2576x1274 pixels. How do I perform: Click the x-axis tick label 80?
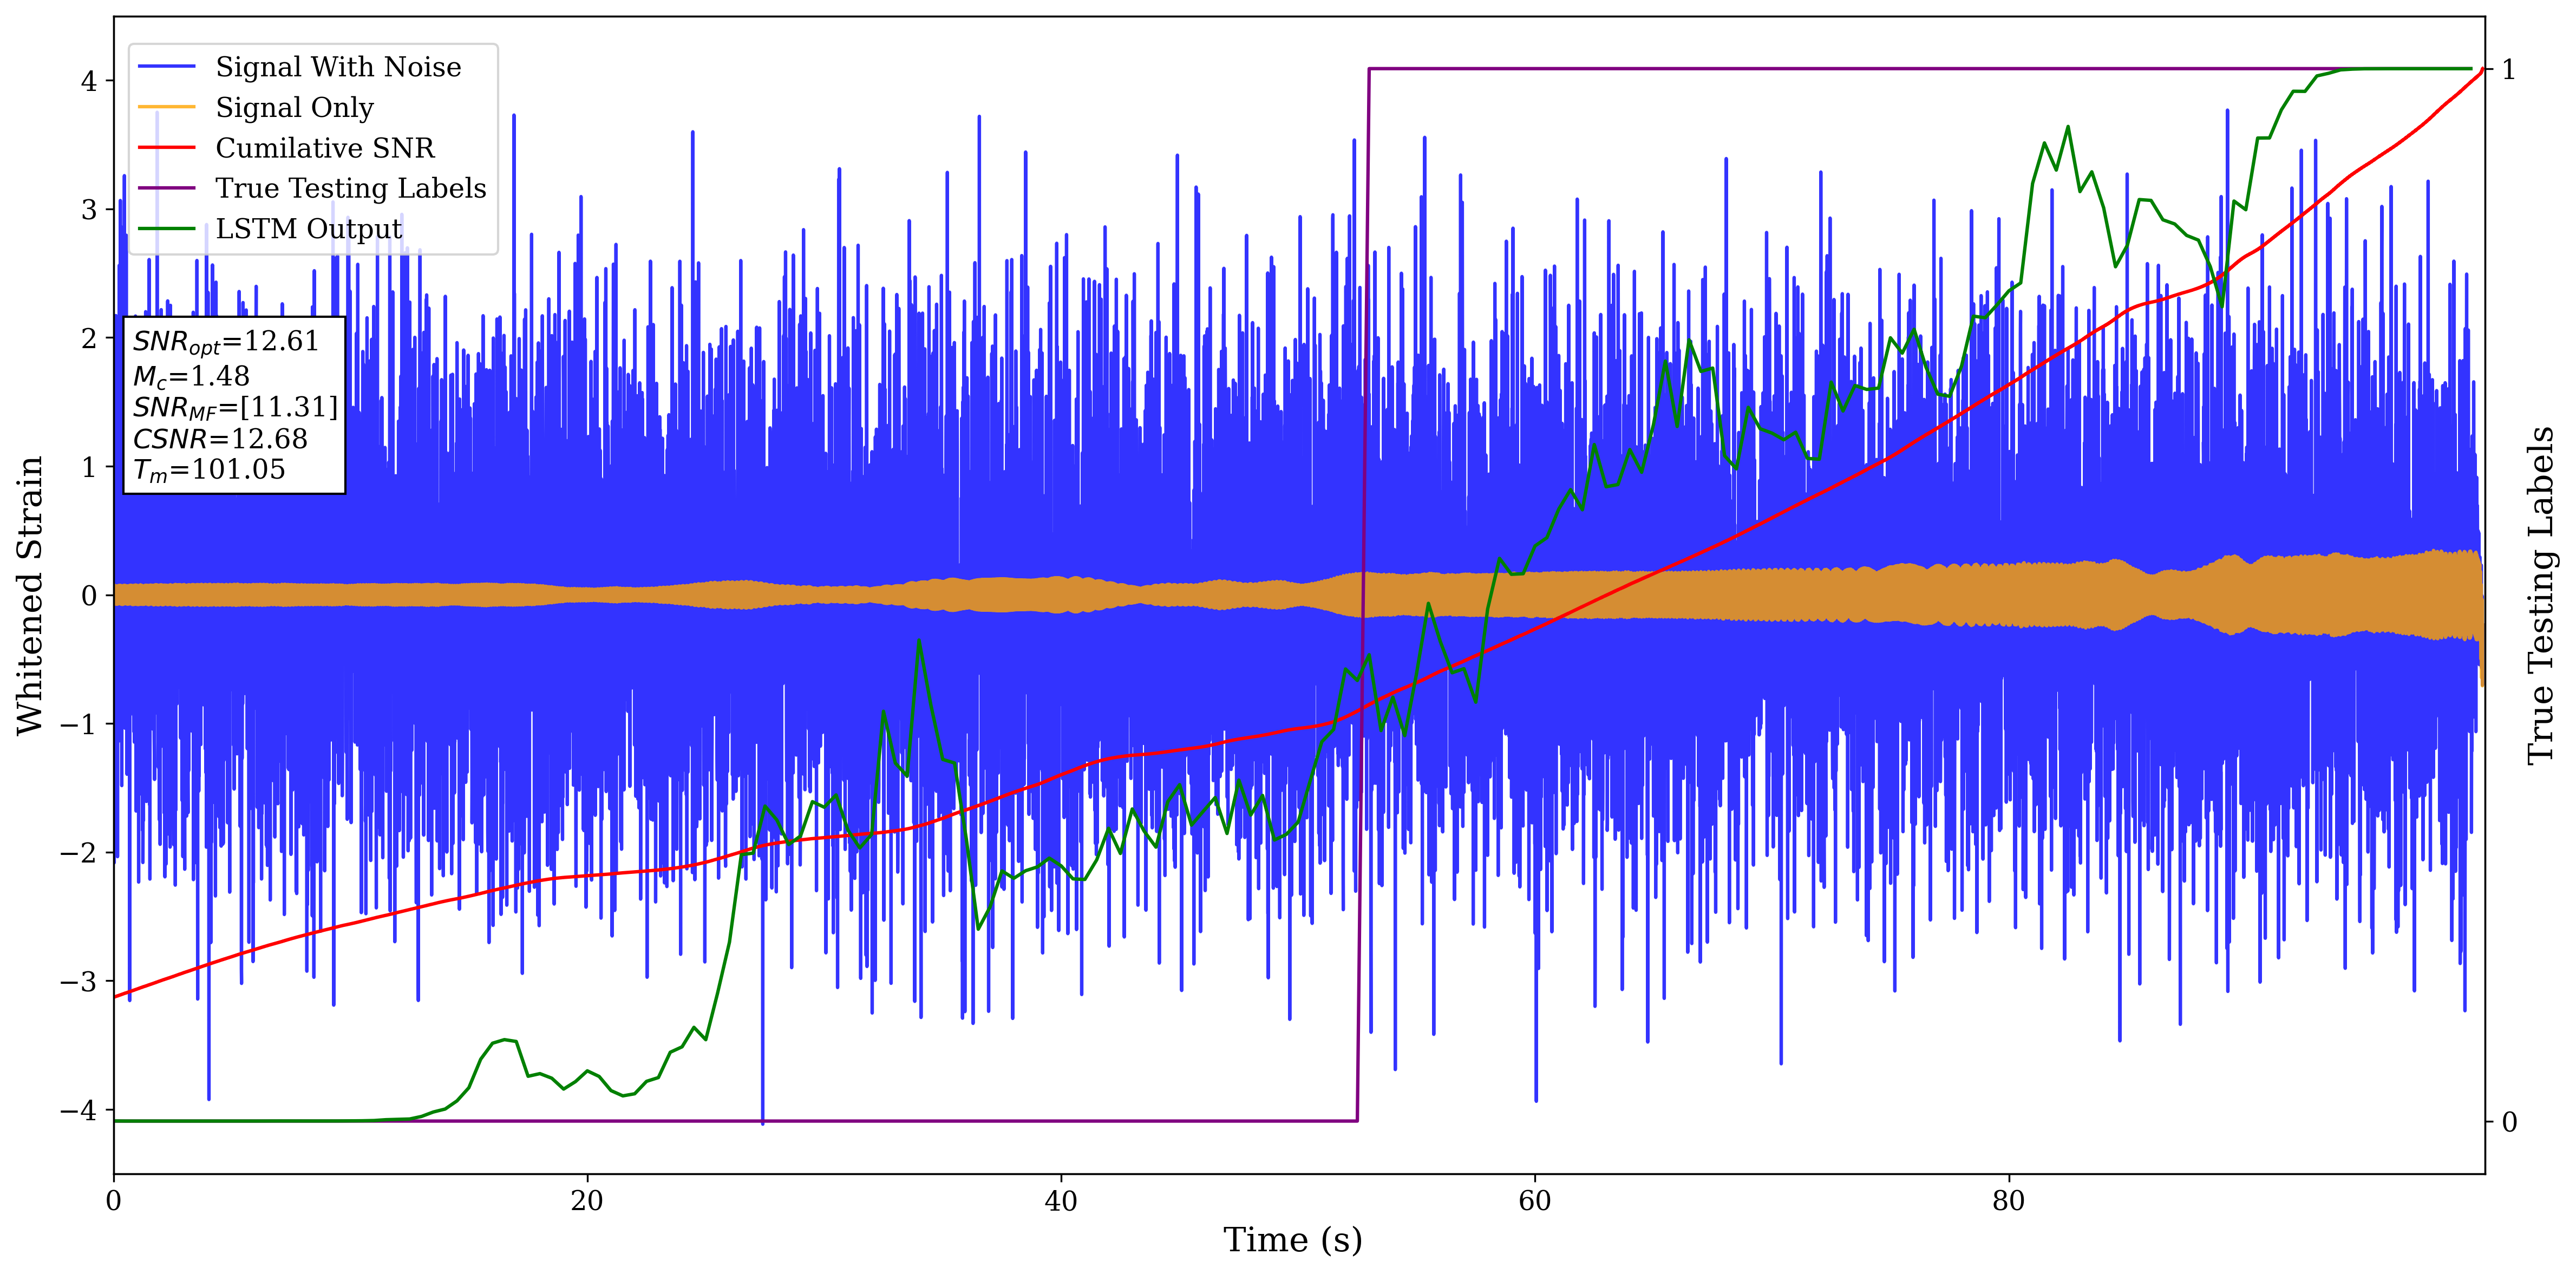tap(2008, 1201)
